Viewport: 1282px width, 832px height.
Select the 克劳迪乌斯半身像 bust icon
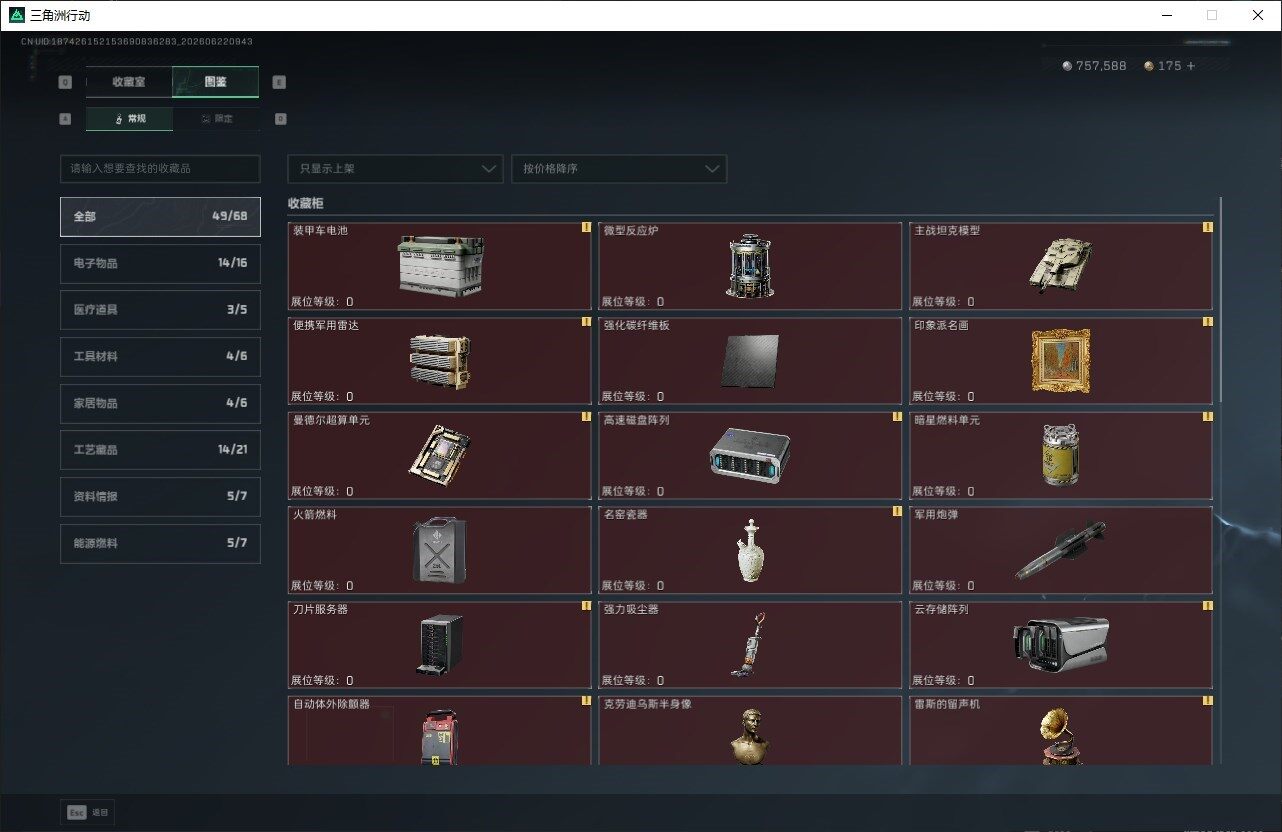[750, 737]
